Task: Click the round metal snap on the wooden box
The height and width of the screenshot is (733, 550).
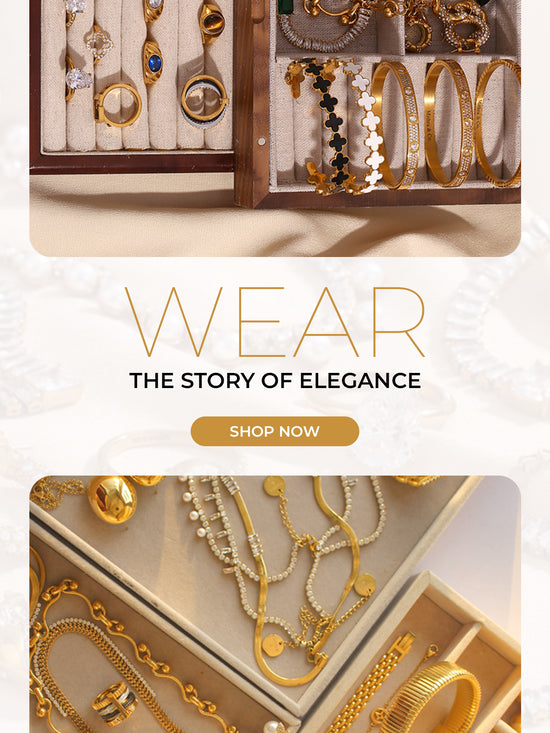Action: tap(262, 141)
